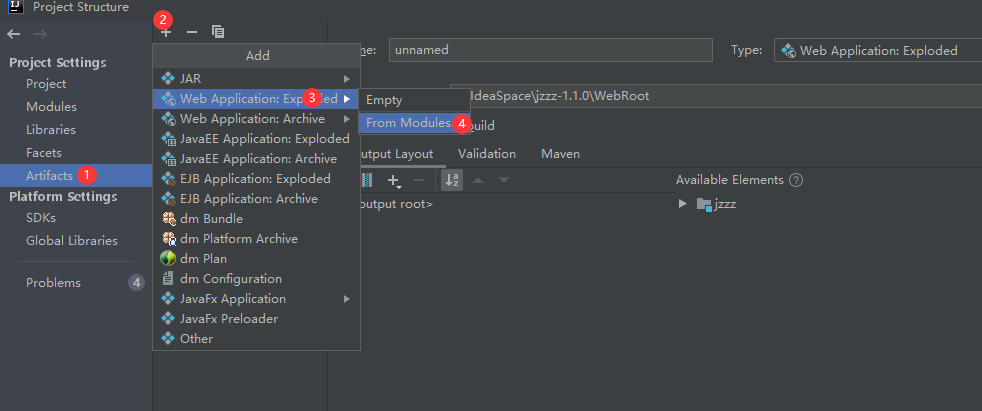The width and height of the screenshot is (982, 411).
Task: Click the Name field containing unnamed
Action: (550, 49)
